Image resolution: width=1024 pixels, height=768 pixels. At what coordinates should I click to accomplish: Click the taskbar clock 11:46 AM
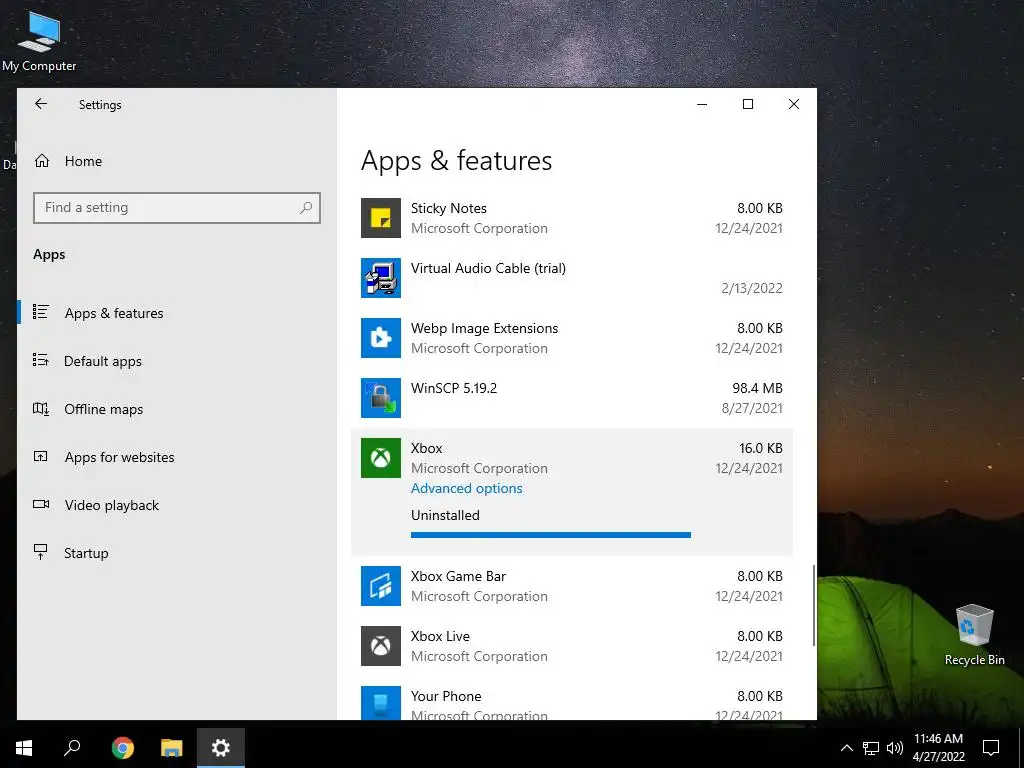pos(938,739)
